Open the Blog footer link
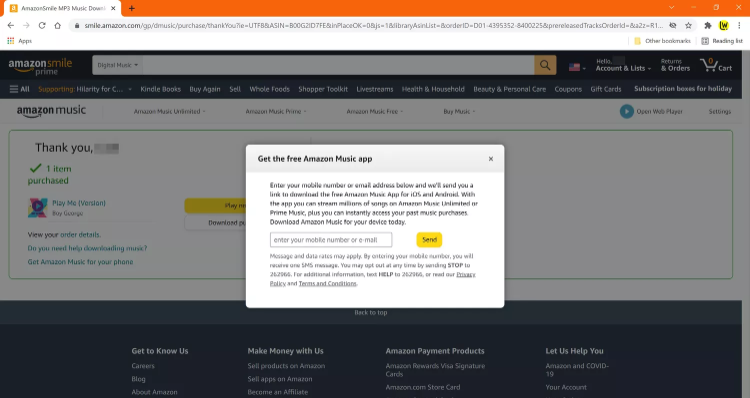This screenshot has width=750, height=398. tap(138, 379)
